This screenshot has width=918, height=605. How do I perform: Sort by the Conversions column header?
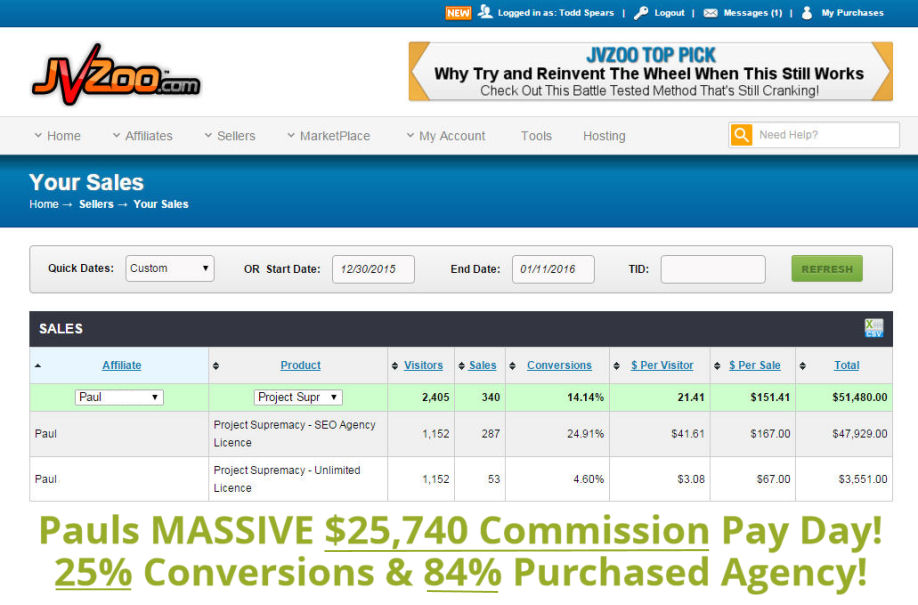pos(559,365)
